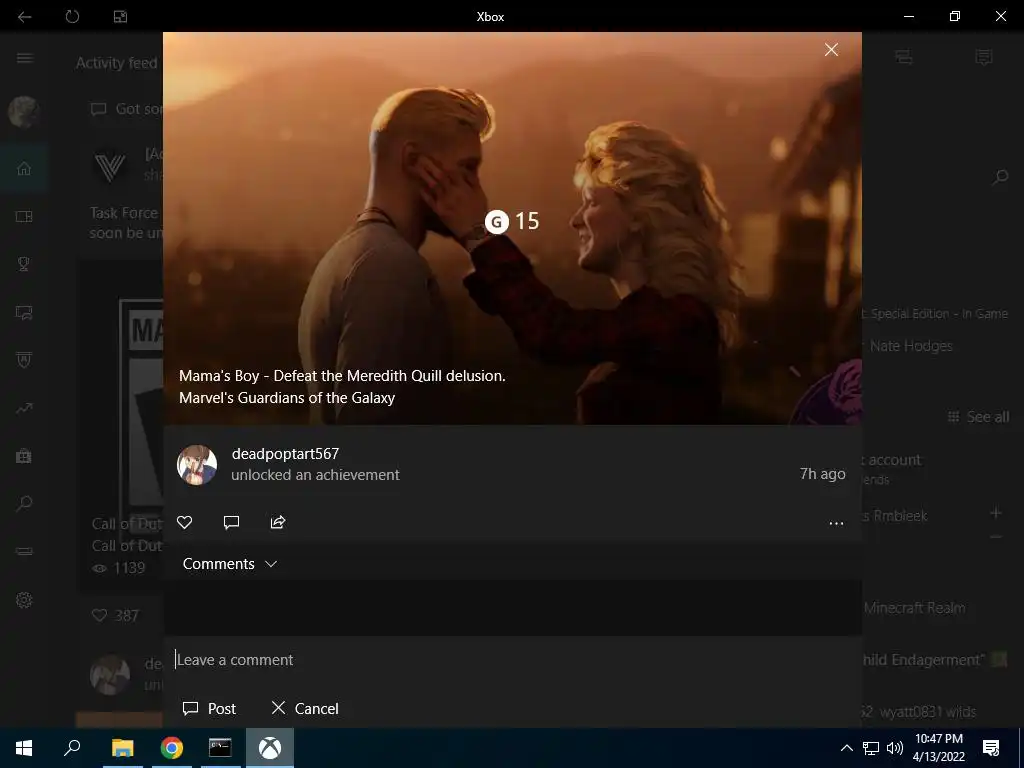Viewport: 1024px width, 768px height.
Task: Open My games sidebar icon
Action: tap(24, 216)
